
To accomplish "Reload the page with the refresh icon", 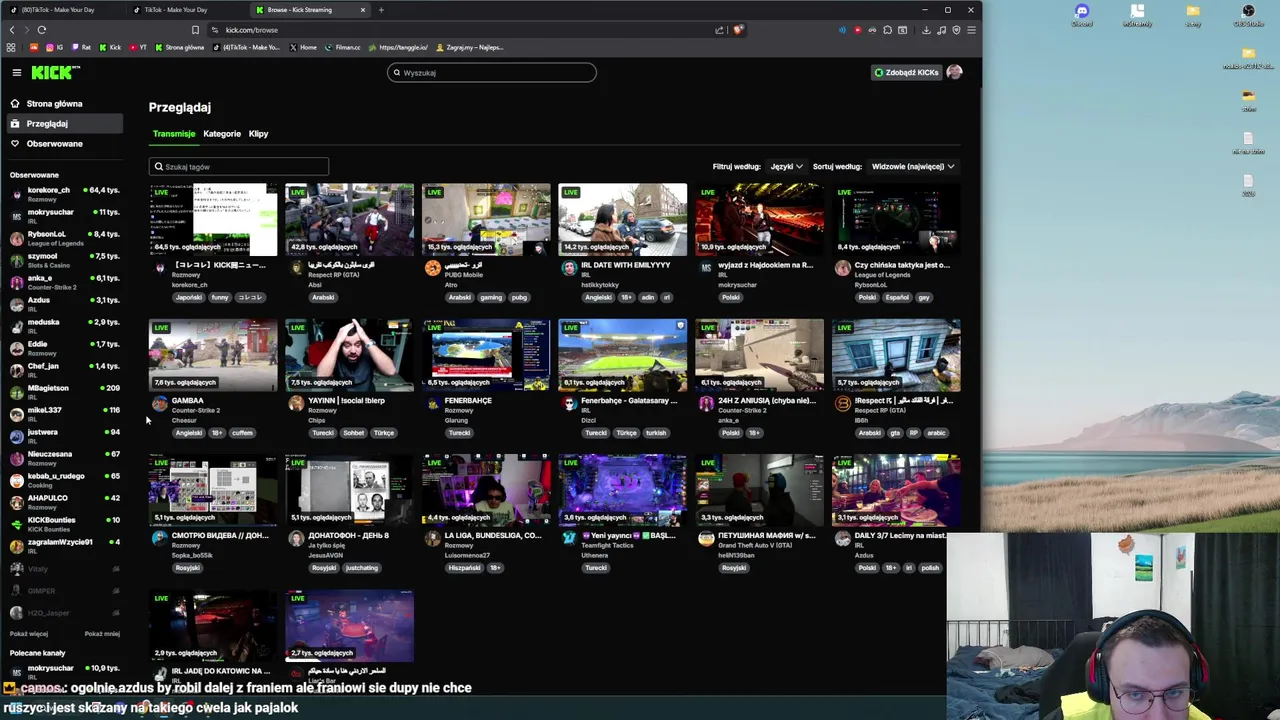I will point(42,30).
